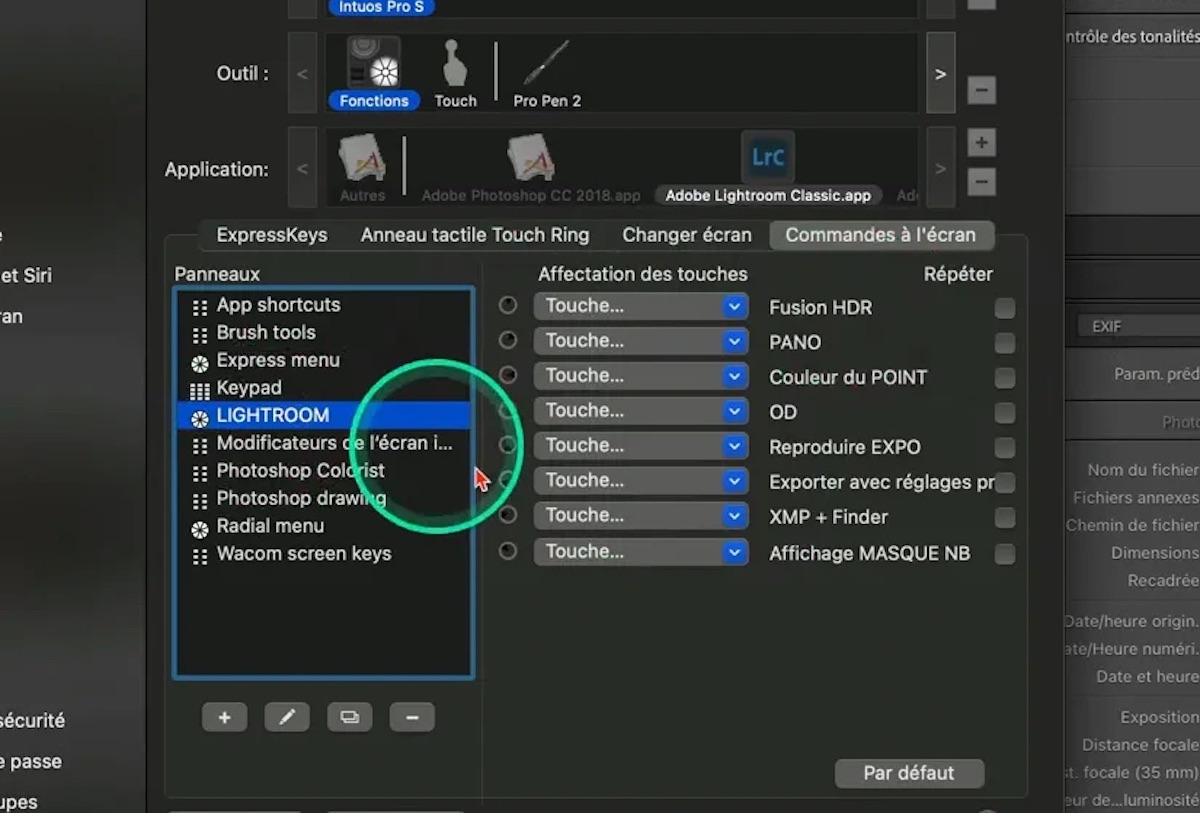This screenshot has width=1200, height=813.
Task: Select the App shortcuts panel
Action: (x=323, y=305)
